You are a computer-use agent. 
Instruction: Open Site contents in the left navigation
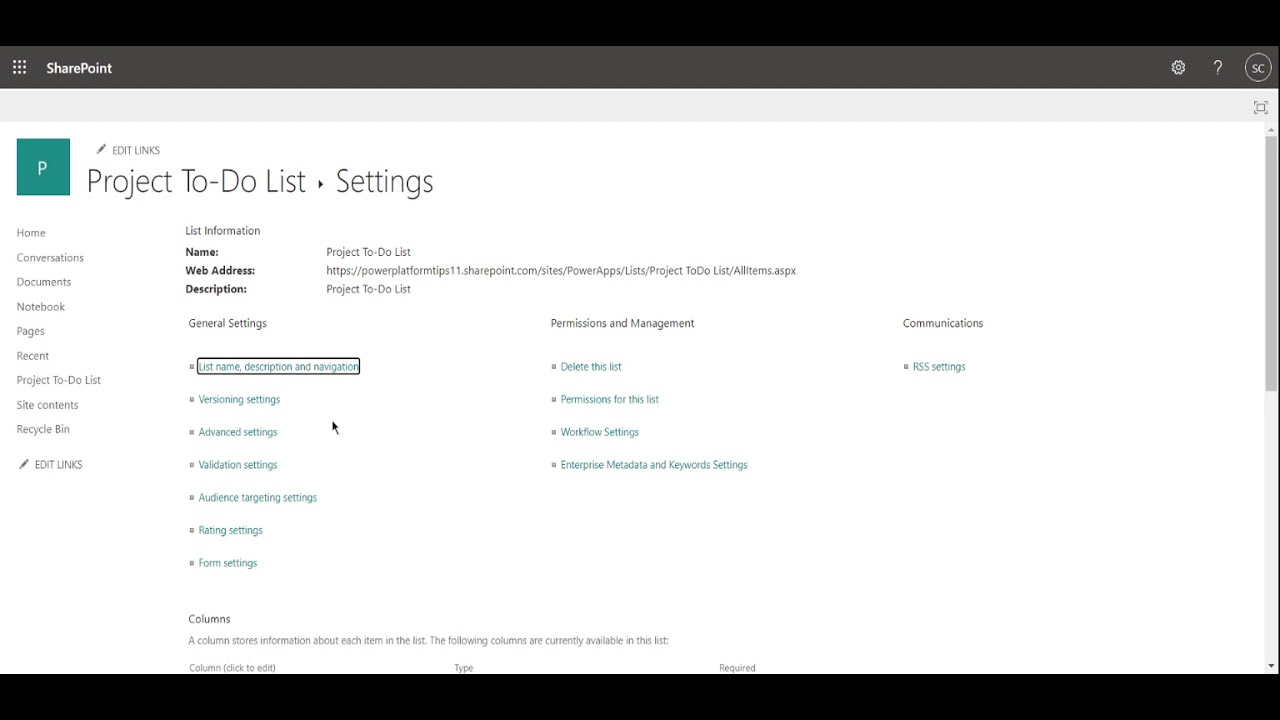47,405
